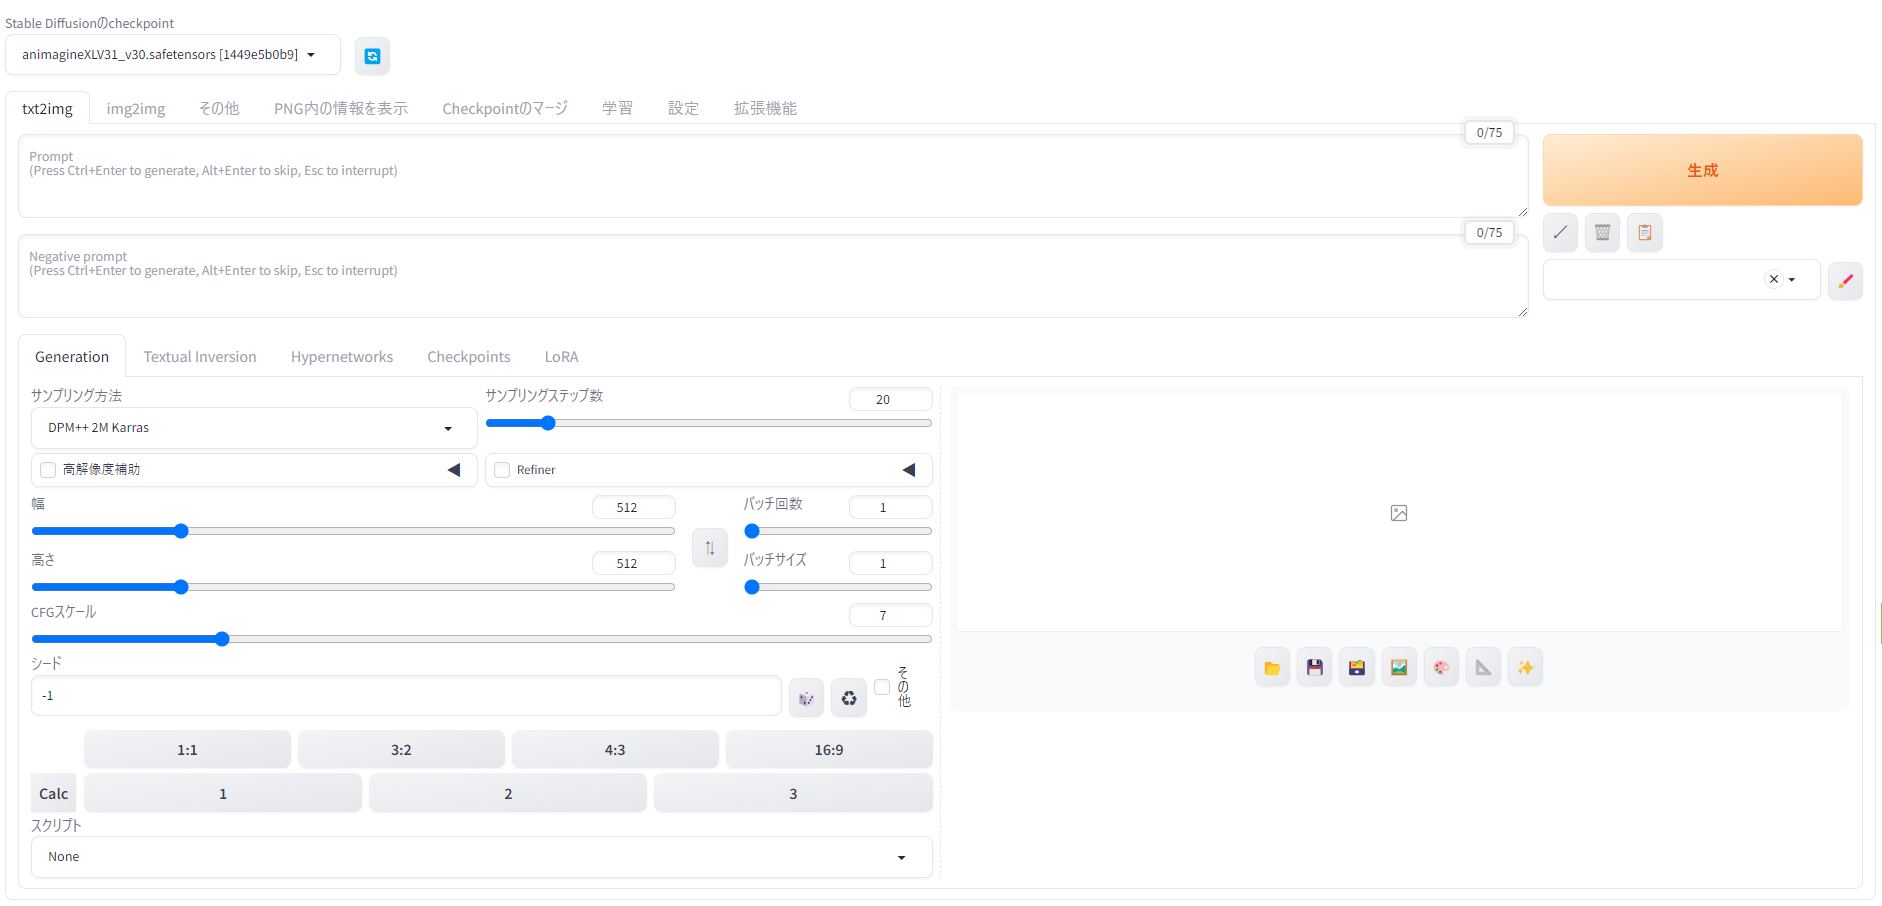Switch to the img2img tab

click(x=136, y=108)
